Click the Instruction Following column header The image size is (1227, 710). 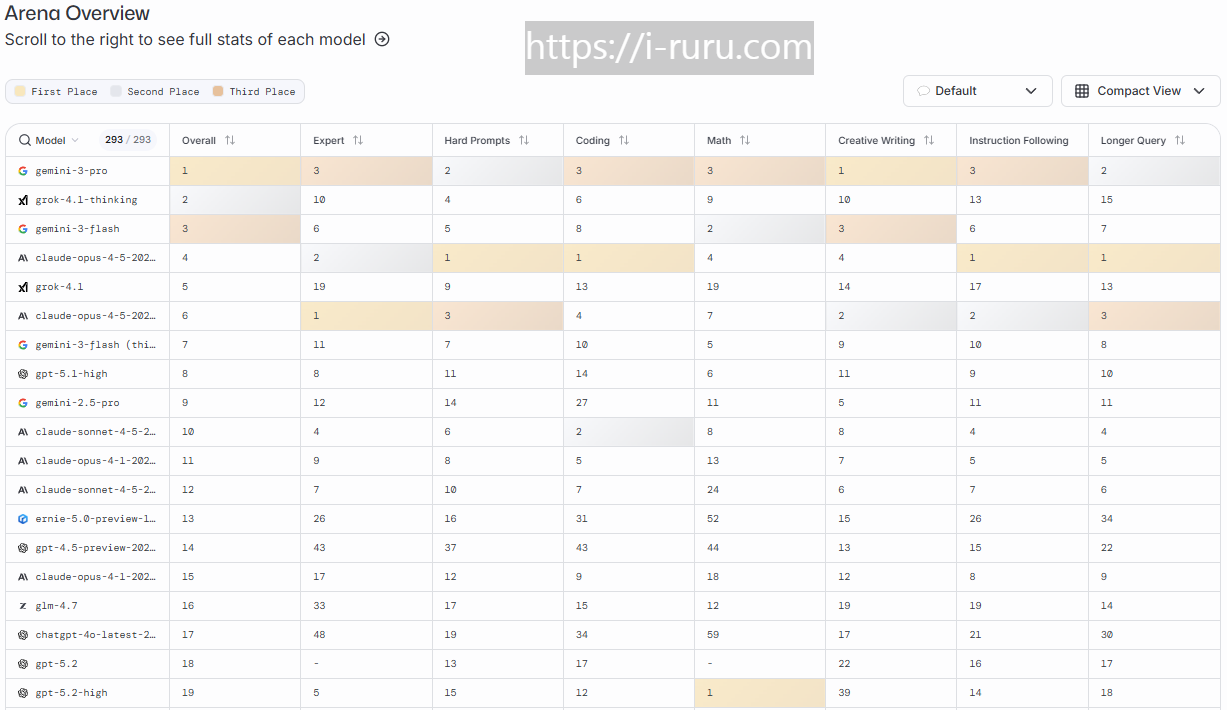click(1019, 140)
